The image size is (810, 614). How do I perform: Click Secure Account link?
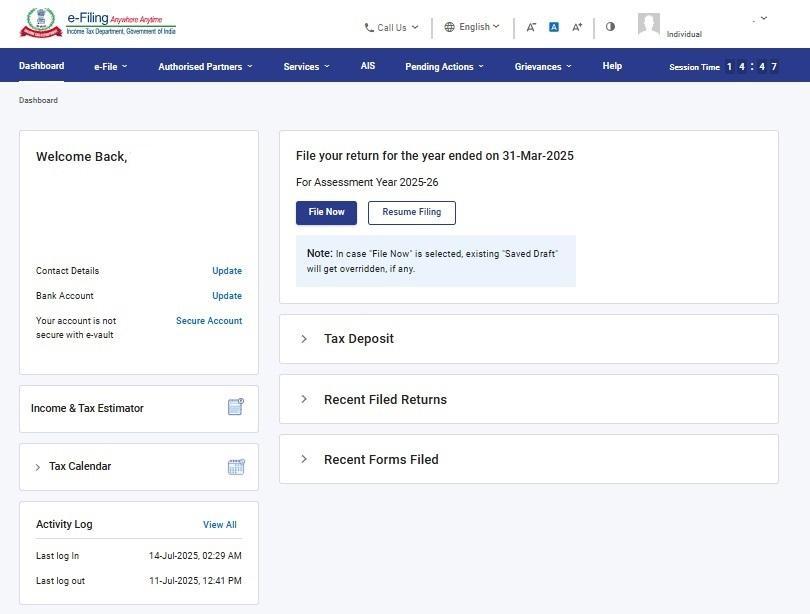pyautogui.click(x=209, y=320)
